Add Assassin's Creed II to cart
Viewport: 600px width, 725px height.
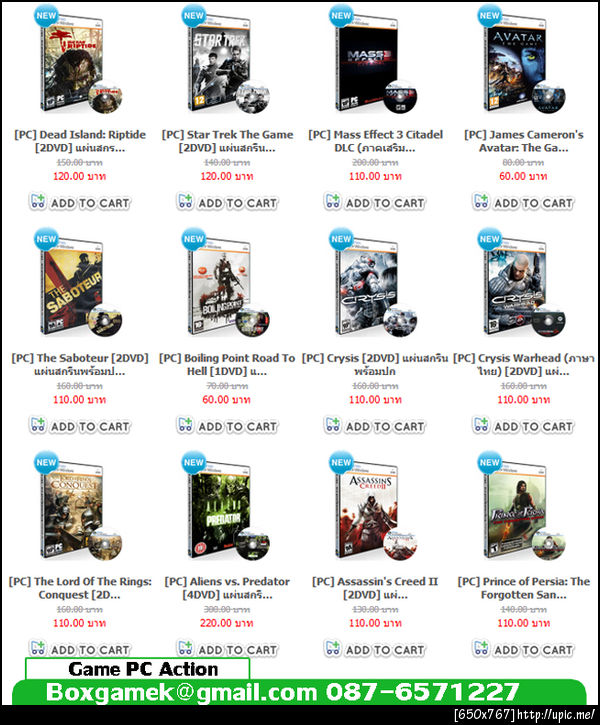[374, 649]
